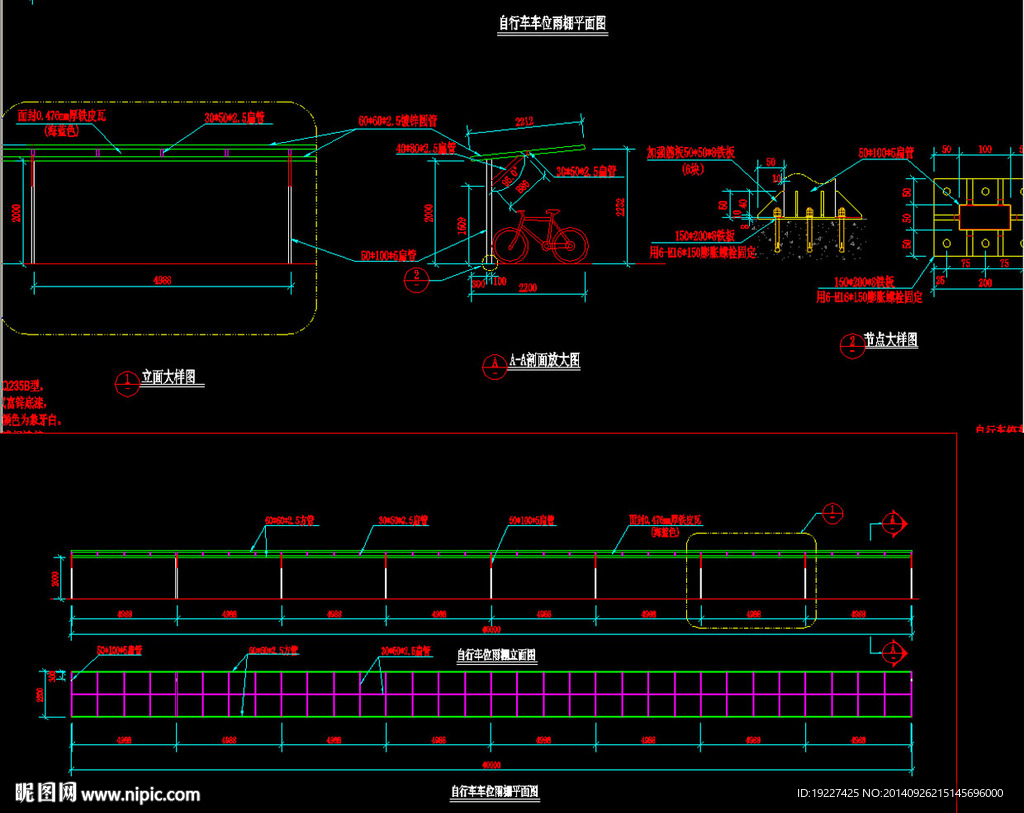Select the 2212 roof dimension text

tap(524, 121)
